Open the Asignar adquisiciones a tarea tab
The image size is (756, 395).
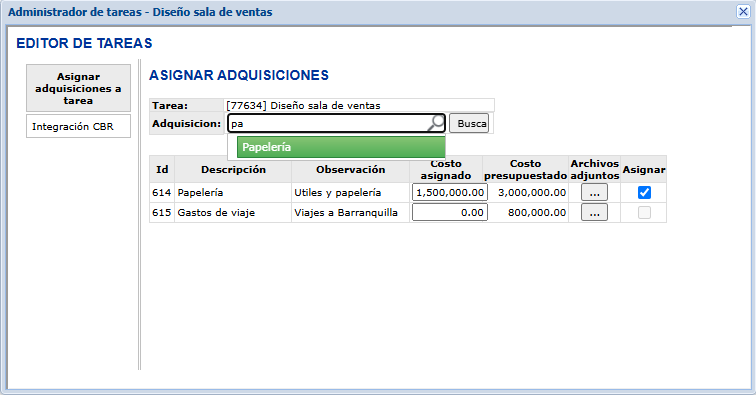[78, 88]
